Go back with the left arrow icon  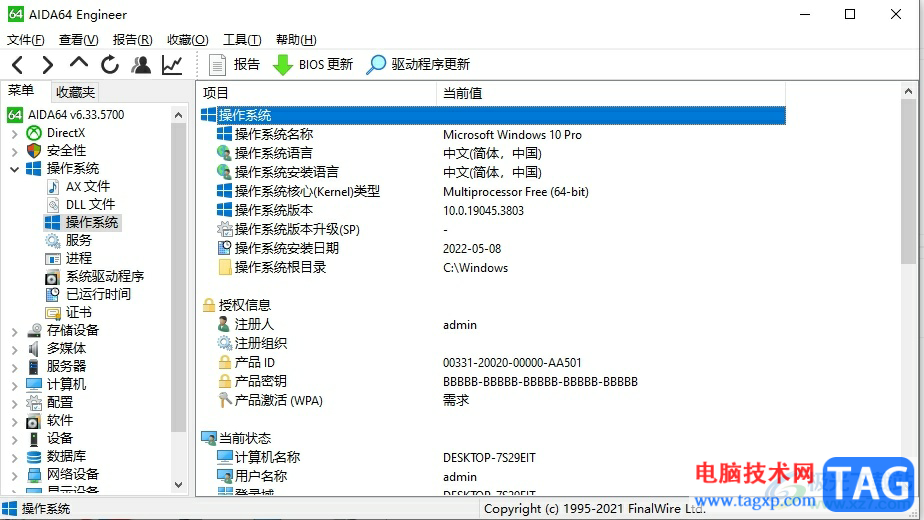click(18, 64)
